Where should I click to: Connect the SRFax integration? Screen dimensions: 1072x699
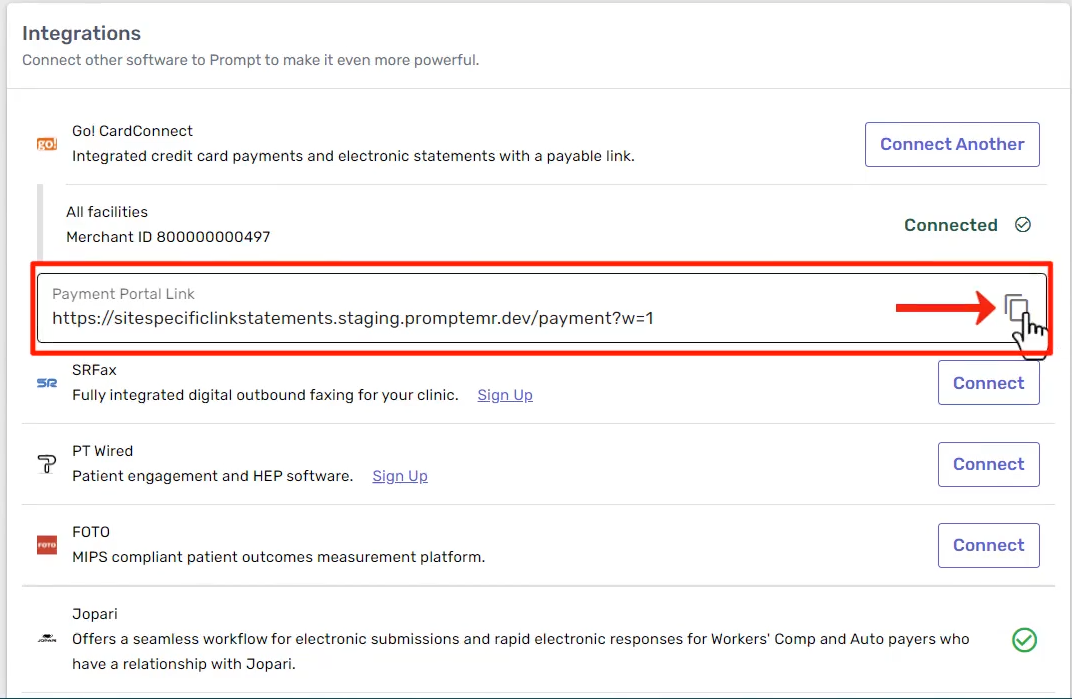tap(989, 383)
